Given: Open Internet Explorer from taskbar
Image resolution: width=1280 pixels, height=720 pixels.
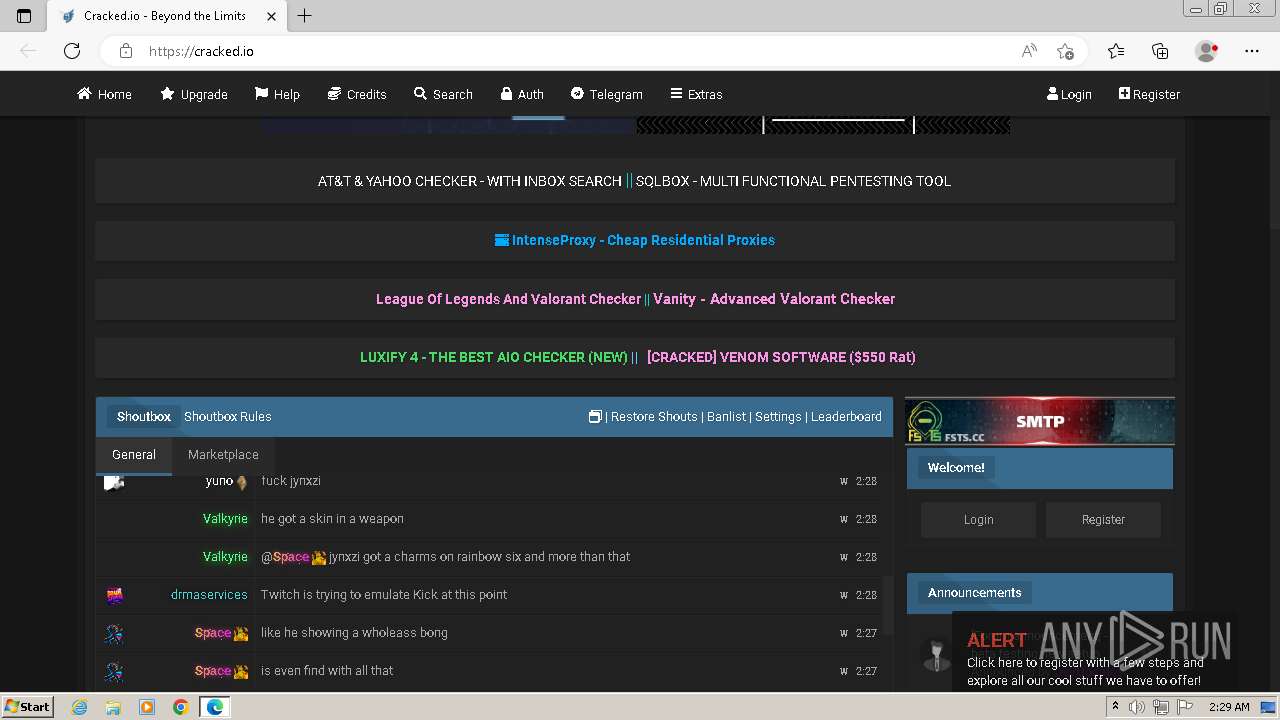Looking at the screenshot, I should pyautogui.click(x=80, y=707).
